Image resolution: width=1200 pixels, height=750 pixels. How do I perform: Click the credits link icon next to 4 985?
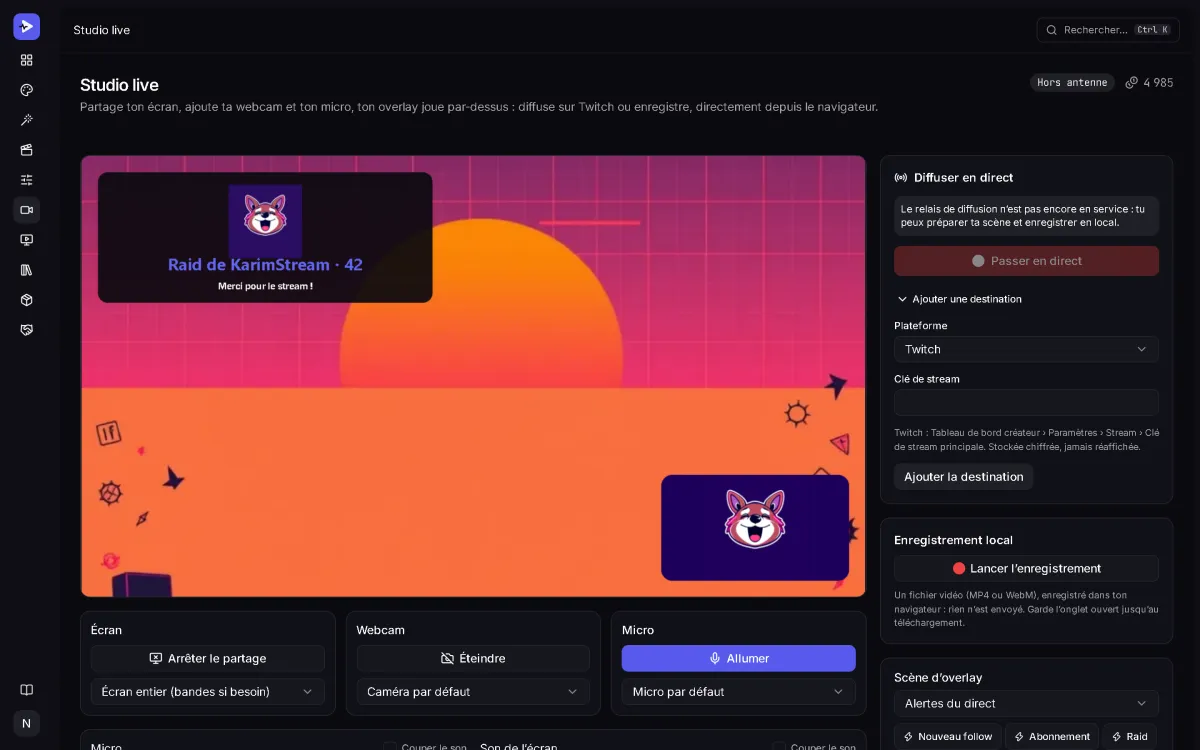click(x=1132, y=82)
